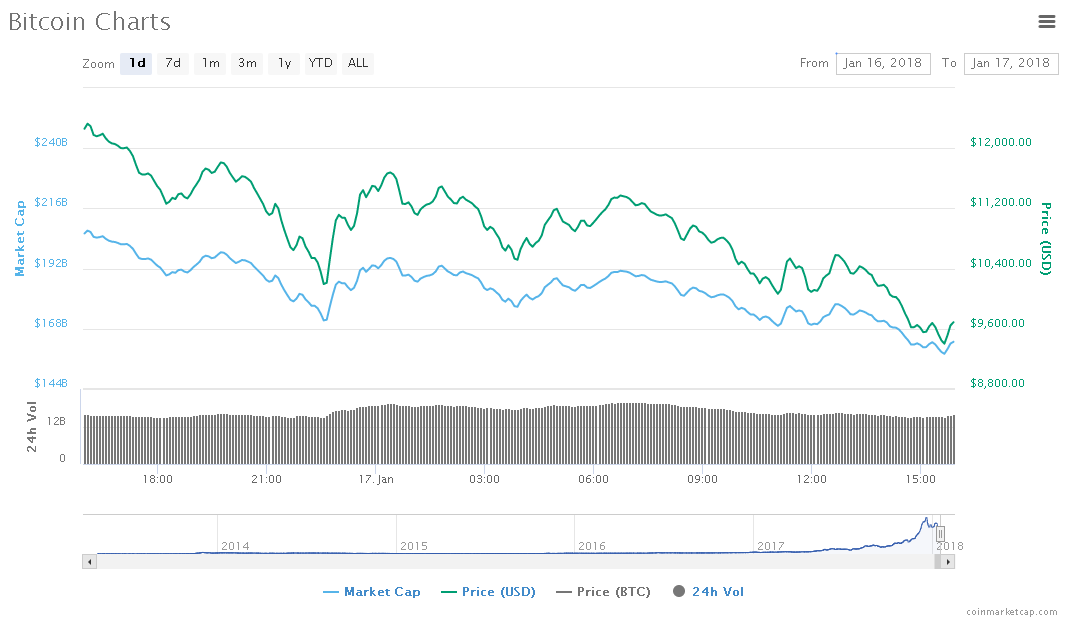Click the 2014 label in the navigator

[x=235, y=546]
